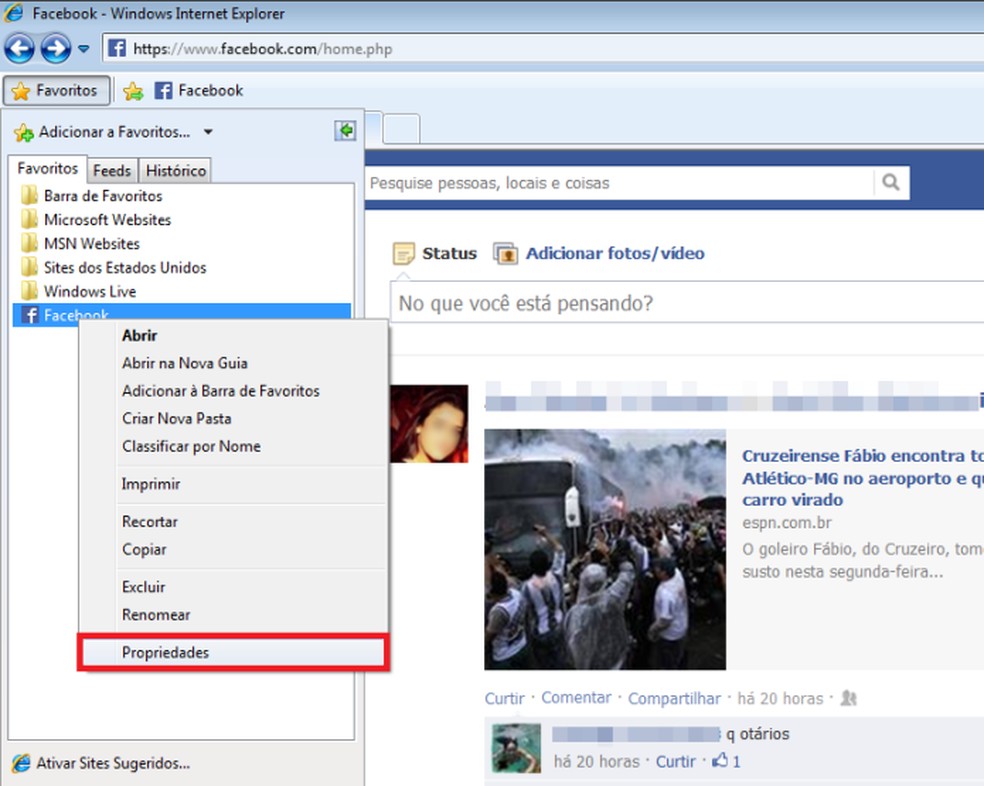Screen dimensions: 984x786
Task: Switch to the Histórico tab
Action: 176,171
